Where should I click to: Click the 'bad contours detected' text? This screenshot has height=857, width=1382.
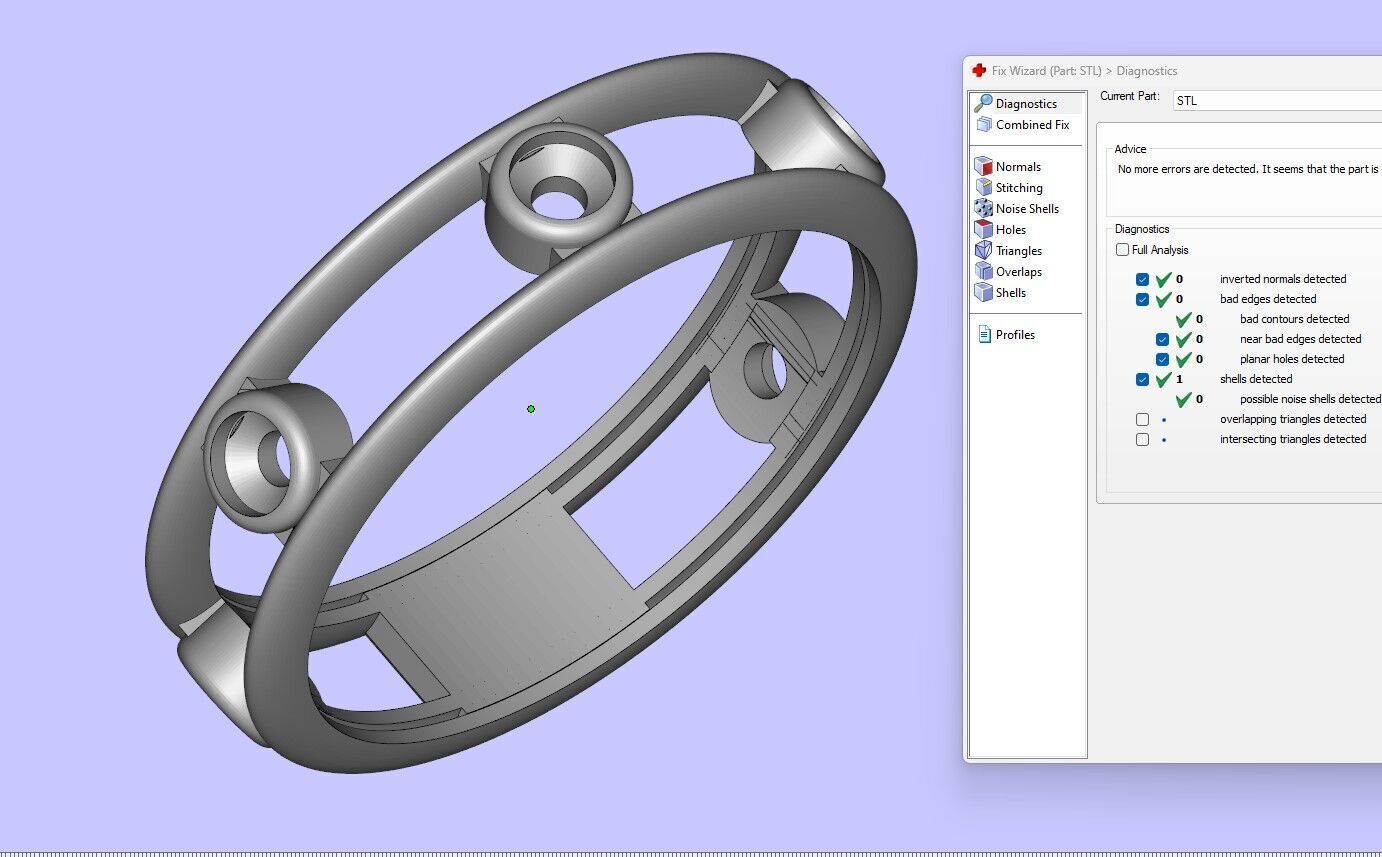tap(1294, 319)
